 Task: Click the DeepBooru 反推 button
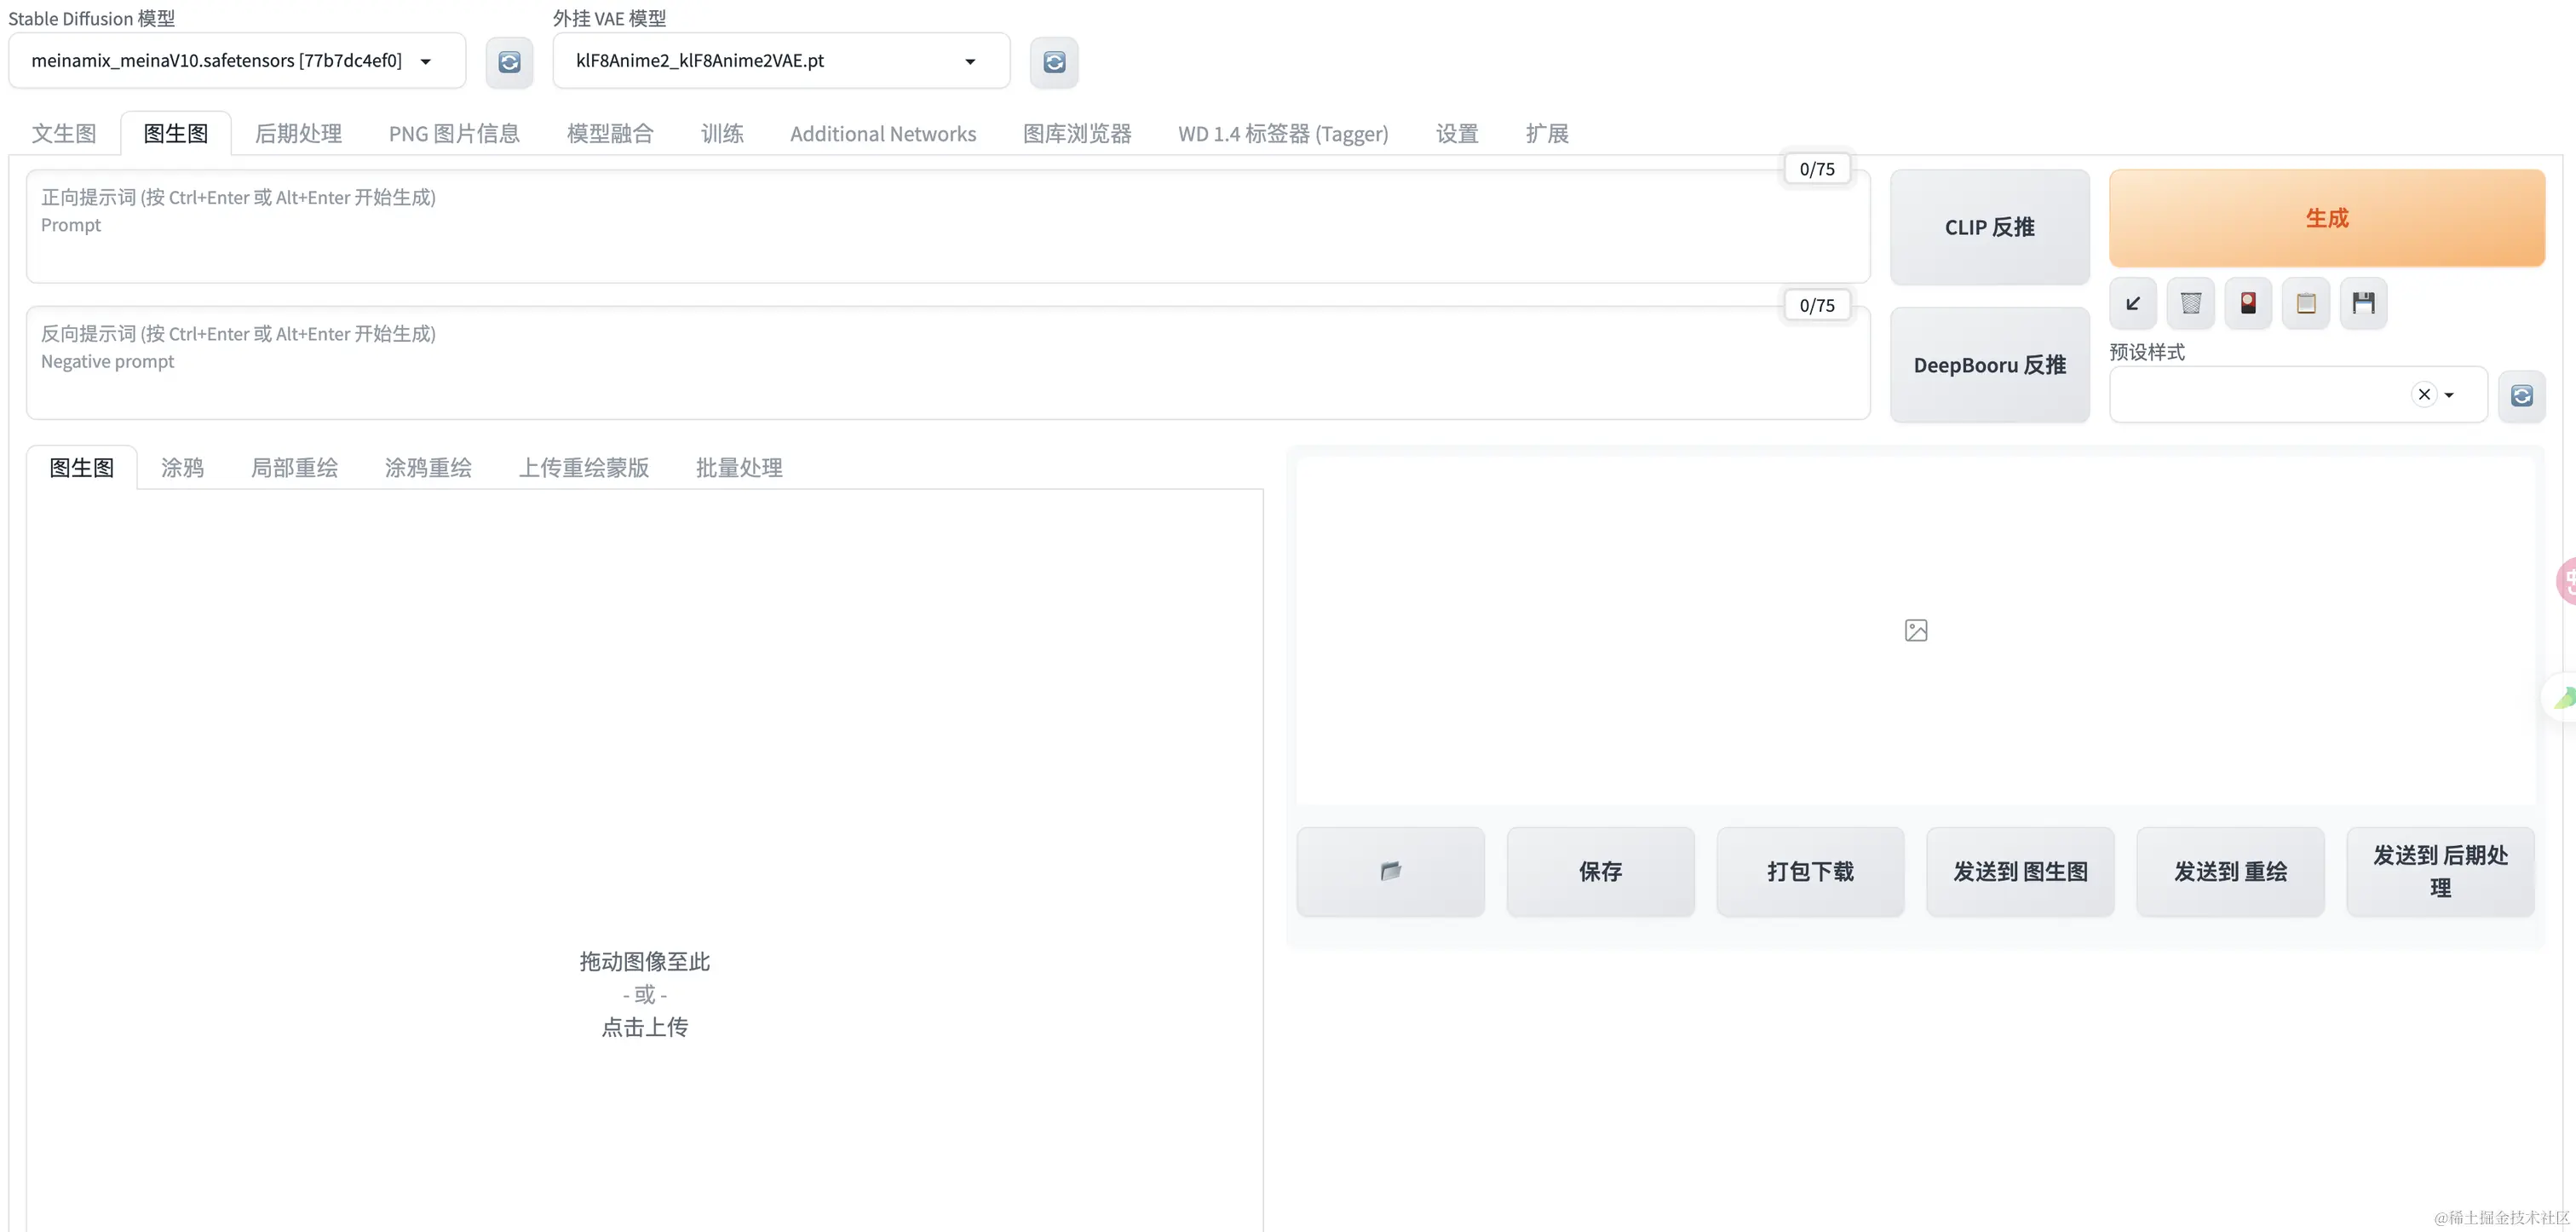tap(1990, 365)
